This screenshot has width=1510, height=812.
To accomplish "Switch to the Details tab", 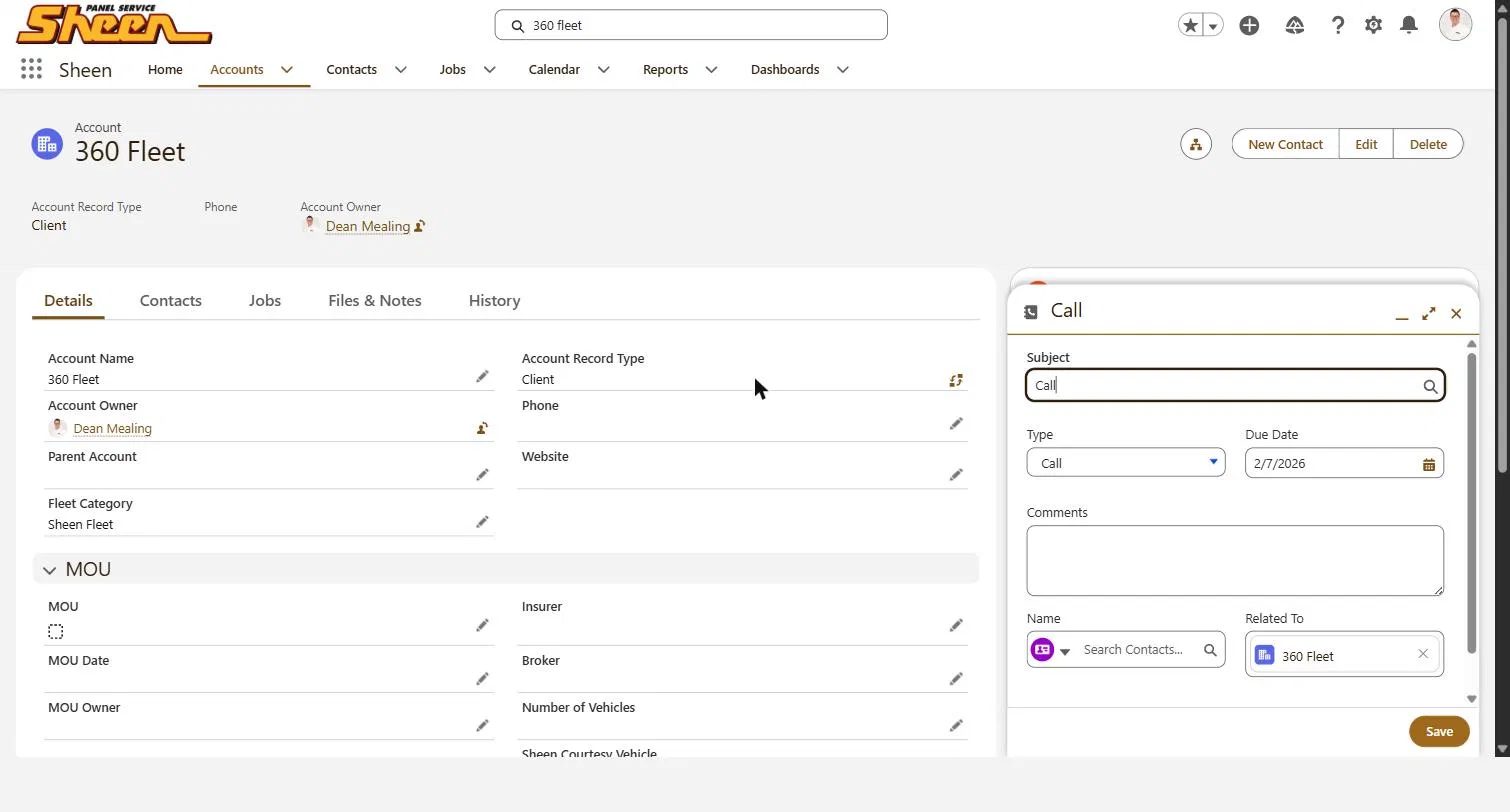I will pyautogui.click(x=68, y=301).
